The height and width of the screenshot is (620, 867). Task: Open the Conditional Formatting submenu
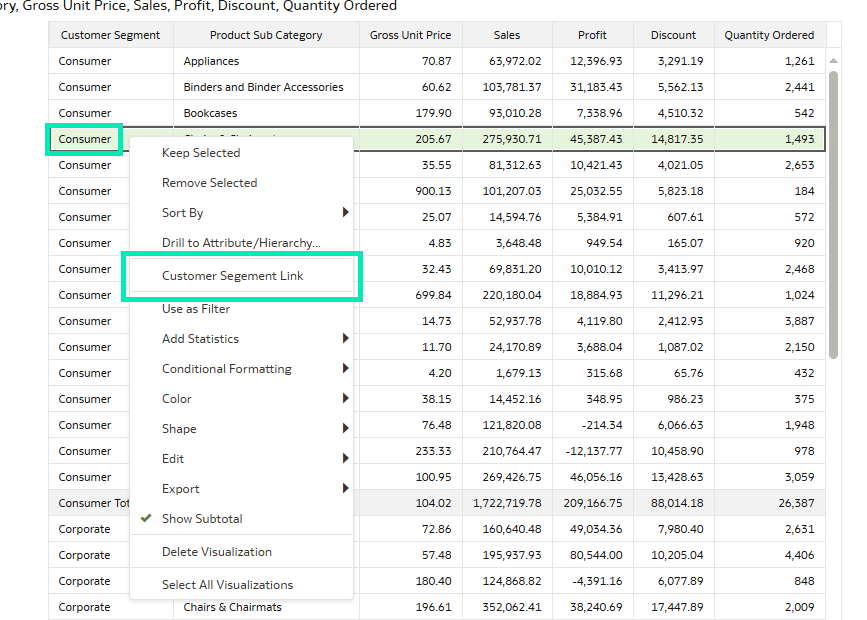[241, 369]
